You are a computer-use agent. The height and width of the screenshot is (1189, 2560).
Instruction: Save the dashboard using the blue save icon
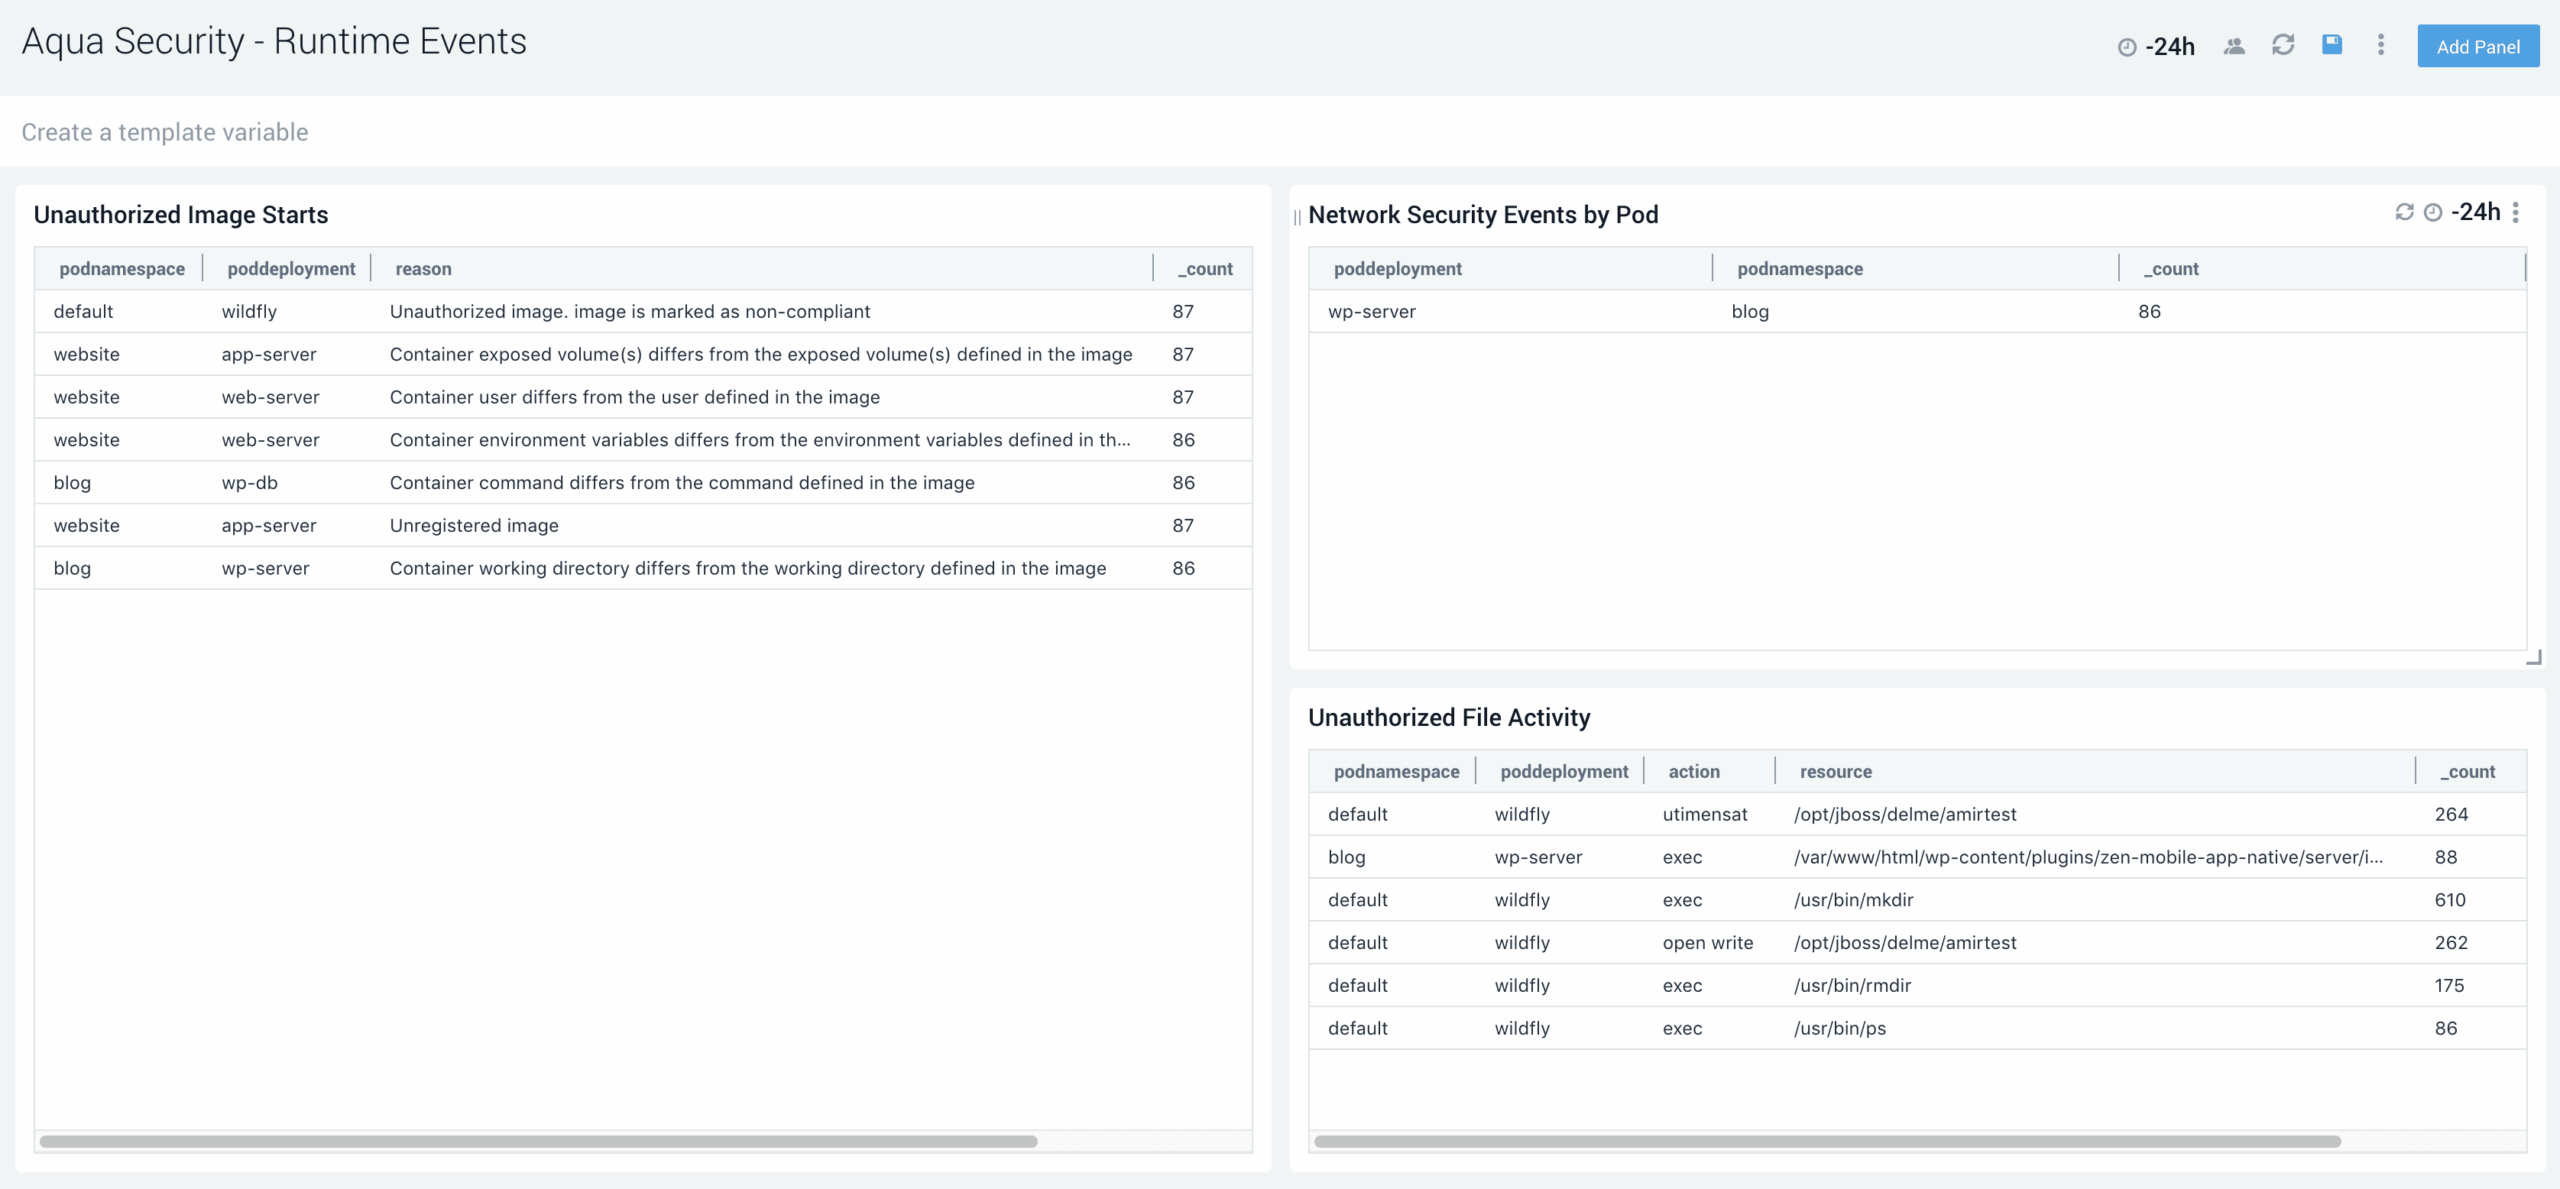click(2332, 45)
